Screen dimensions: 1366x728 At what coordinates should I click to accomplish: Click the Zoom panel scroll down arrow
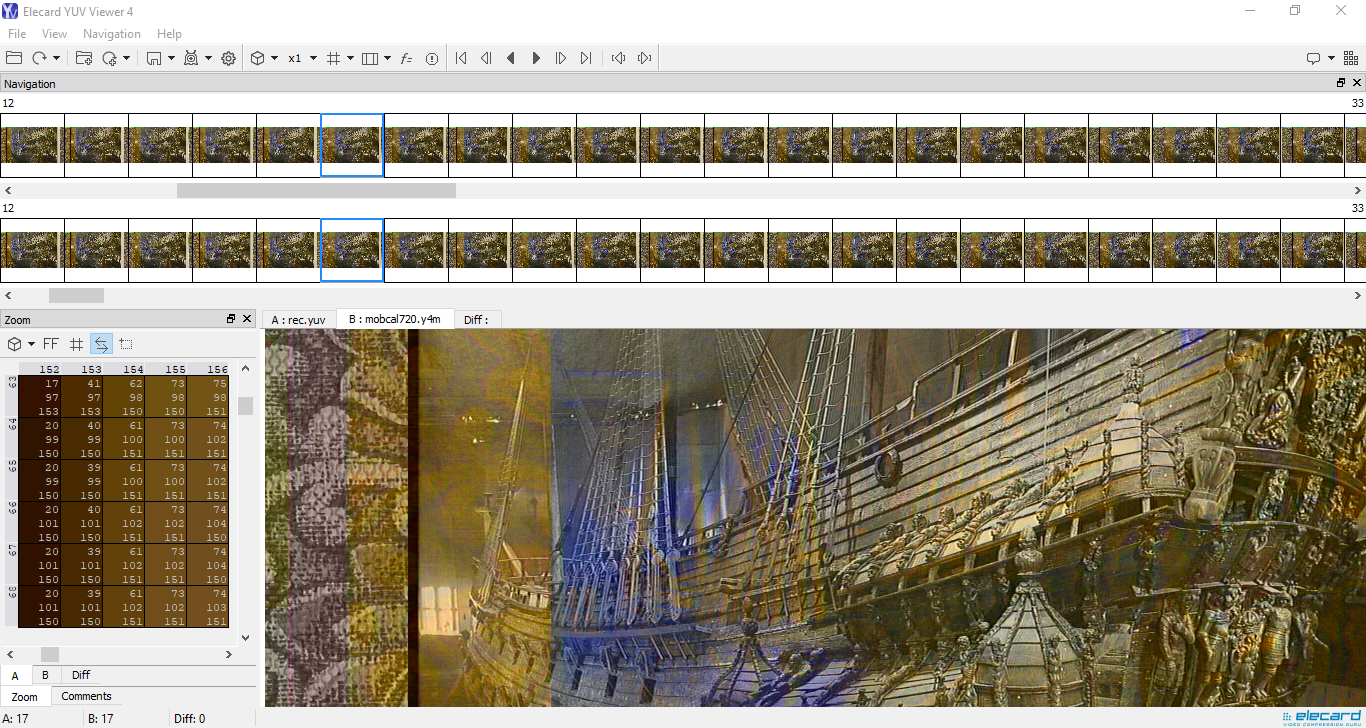pyautogui.click(x=246, y=637)
